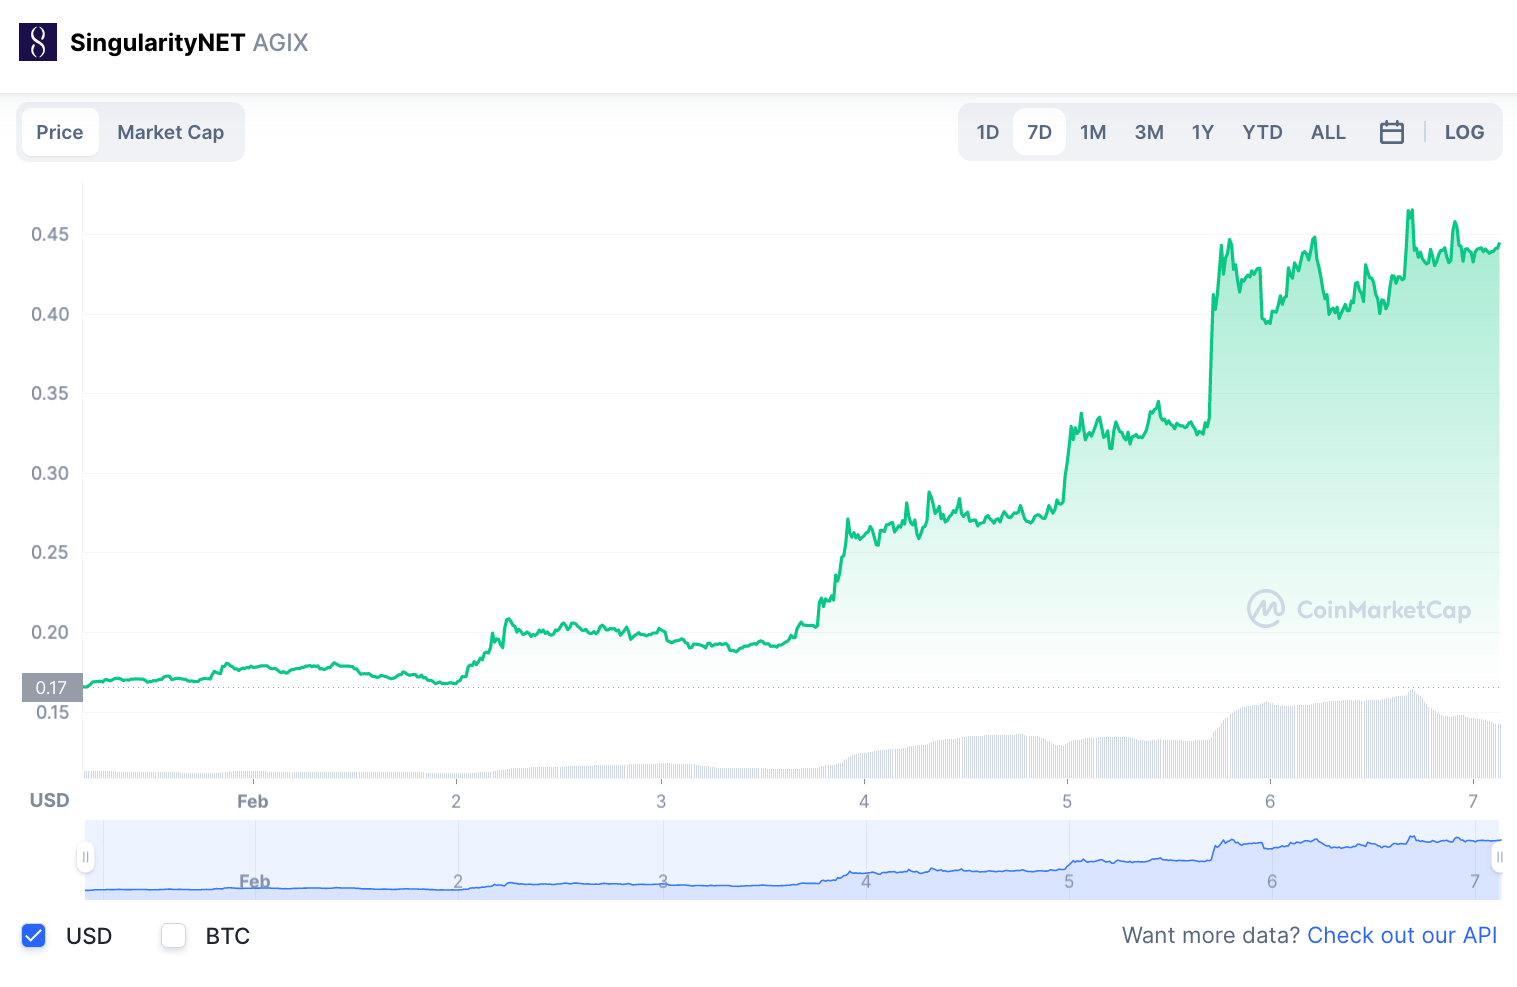The height and width of the screenshot is (987, 1517).
Task: Click the SingularityNET title text
Action: [x=157, y=43]
